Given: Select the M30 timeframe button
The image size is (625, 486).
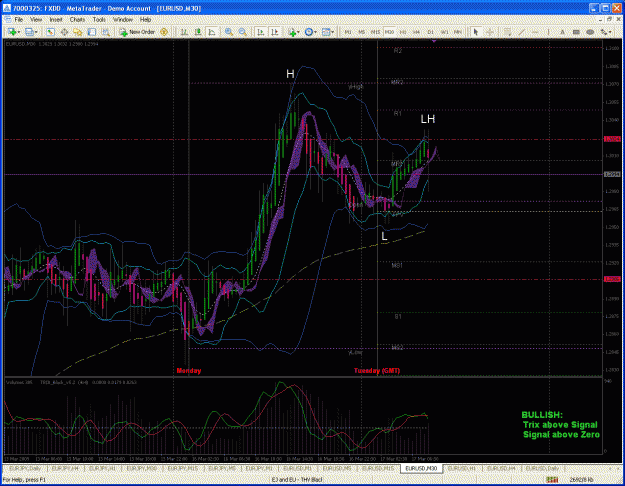Looking at the screenshot, I should tap(389, 32).
